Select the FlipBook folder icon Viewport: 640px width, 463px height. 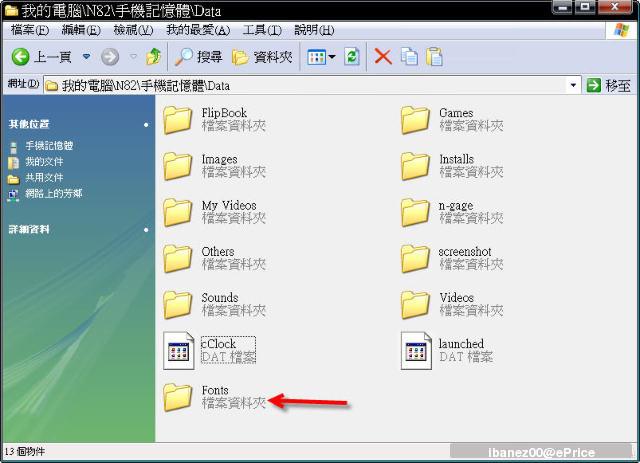[178, 120]
